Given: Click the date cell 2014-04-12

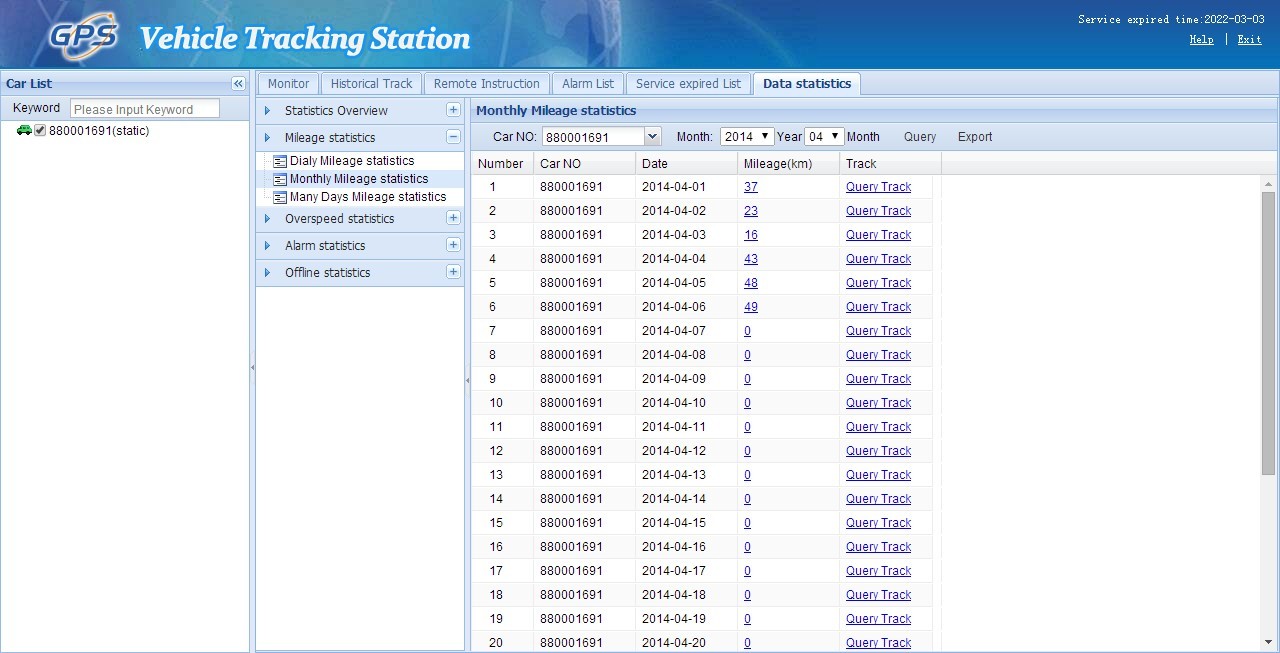Looking at the screenshot, I should 674,451.
